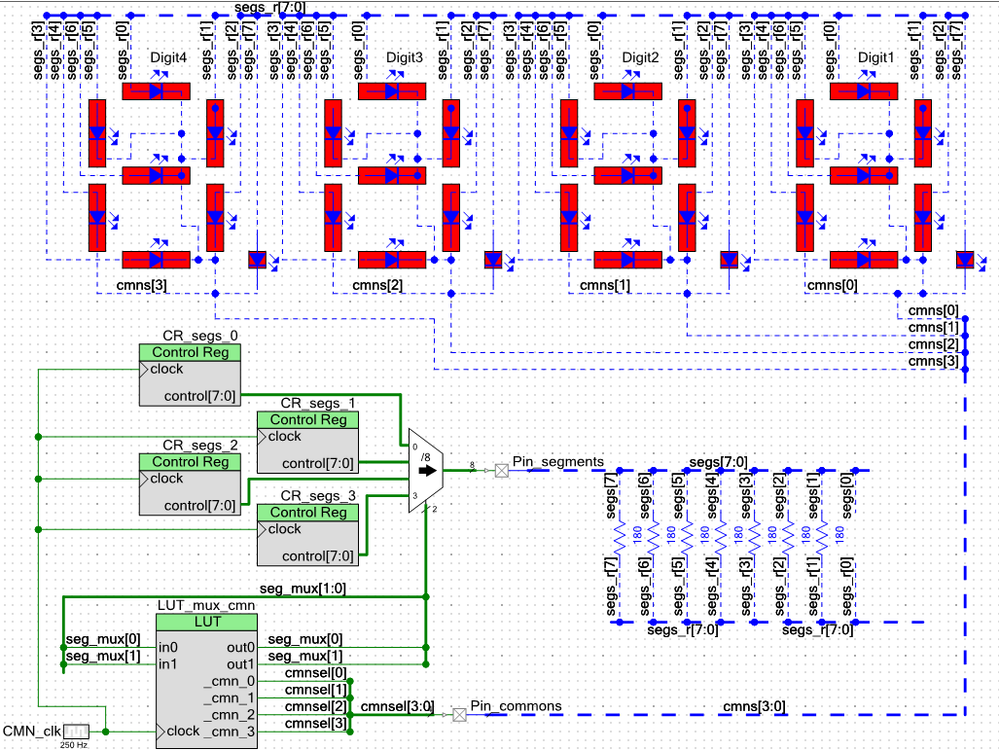Screen dimensions: 999x751
Task: Select Digit1 decimal point LED
Action: click(965, 259)
